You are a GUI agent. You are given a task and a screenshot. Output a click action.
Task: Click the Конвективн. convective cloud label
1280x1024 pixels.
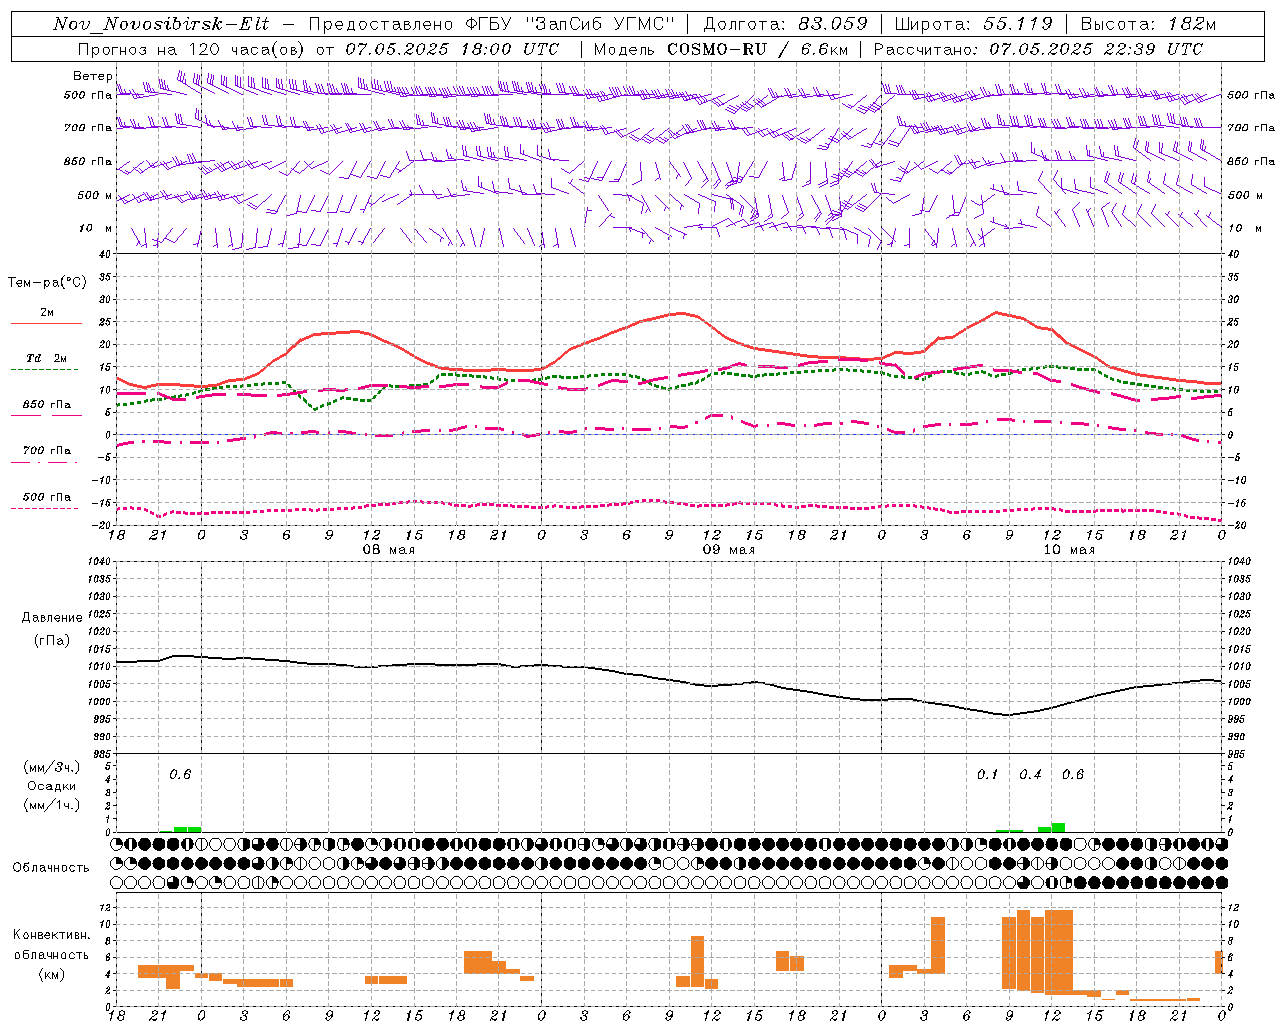51,935
